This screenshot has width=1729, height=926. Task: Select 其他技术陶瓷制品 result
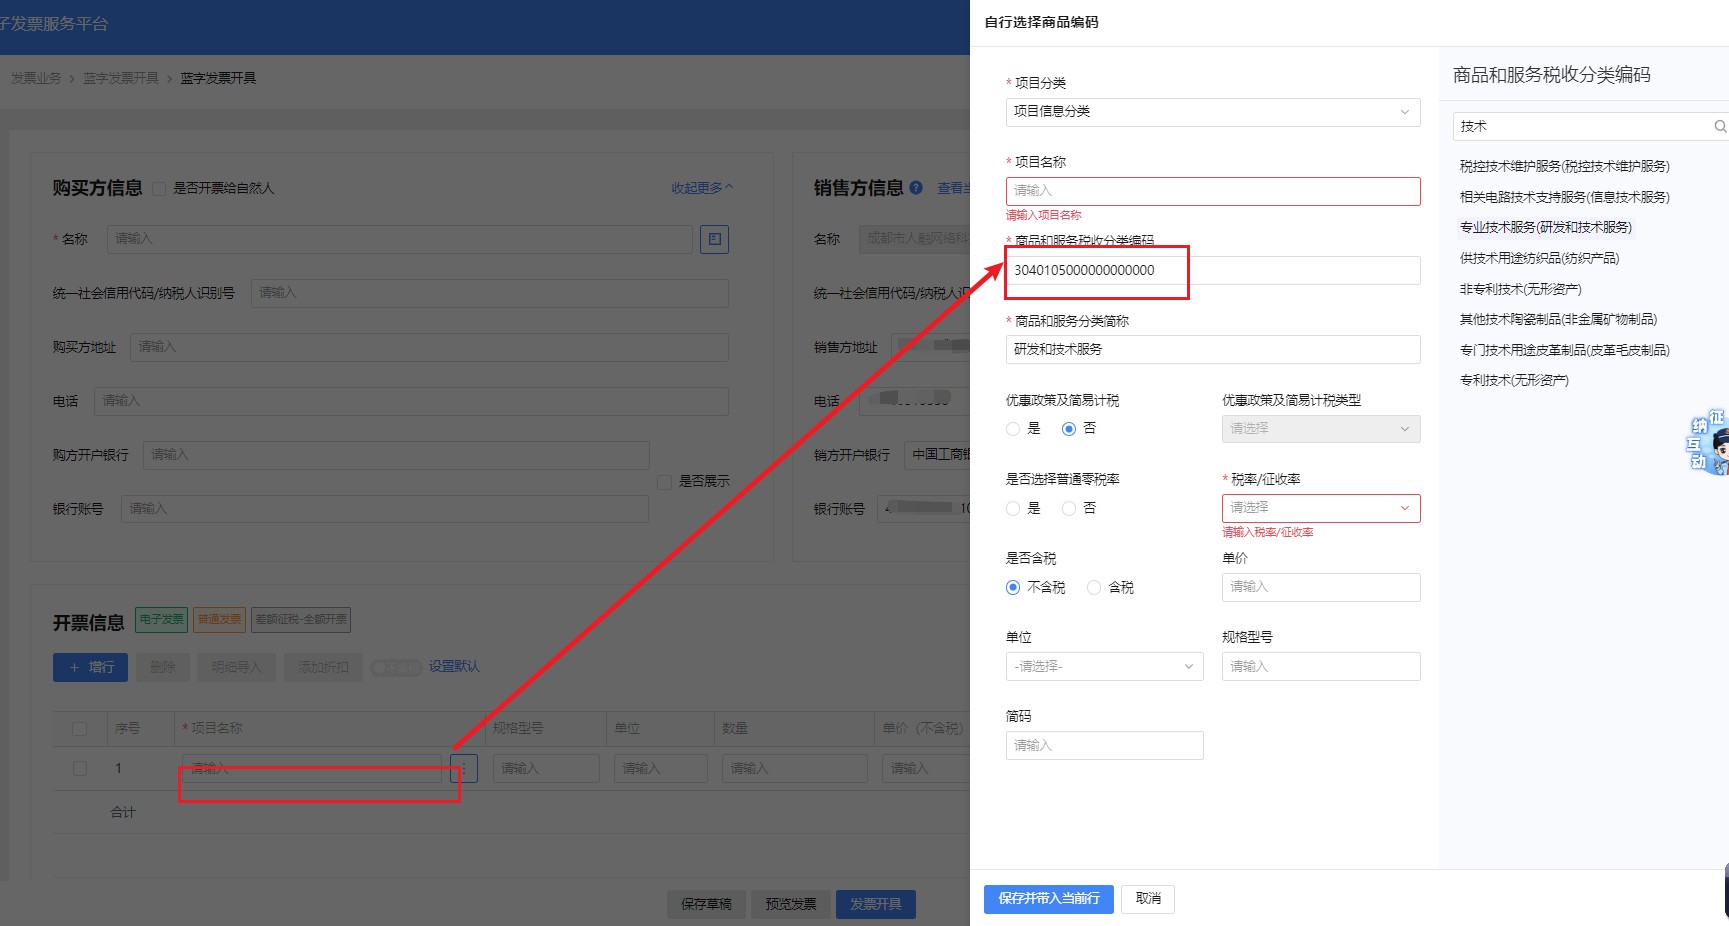1558,319
